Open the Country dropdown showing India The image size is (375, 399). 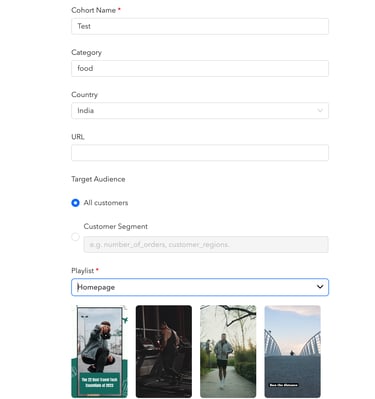pos(200,111)
